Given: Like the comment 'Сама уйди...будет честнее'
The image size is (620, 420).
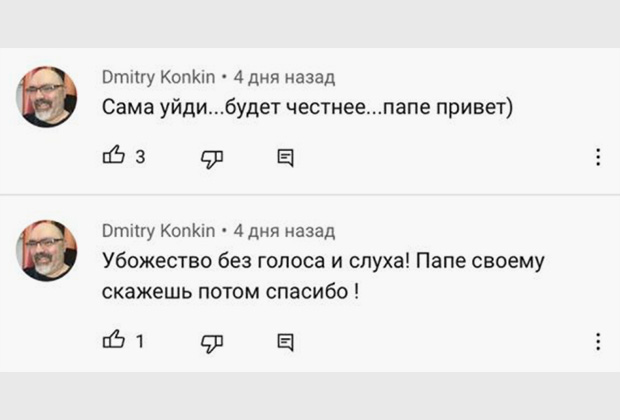Looking at the screenshot, I should coord(113,156).
